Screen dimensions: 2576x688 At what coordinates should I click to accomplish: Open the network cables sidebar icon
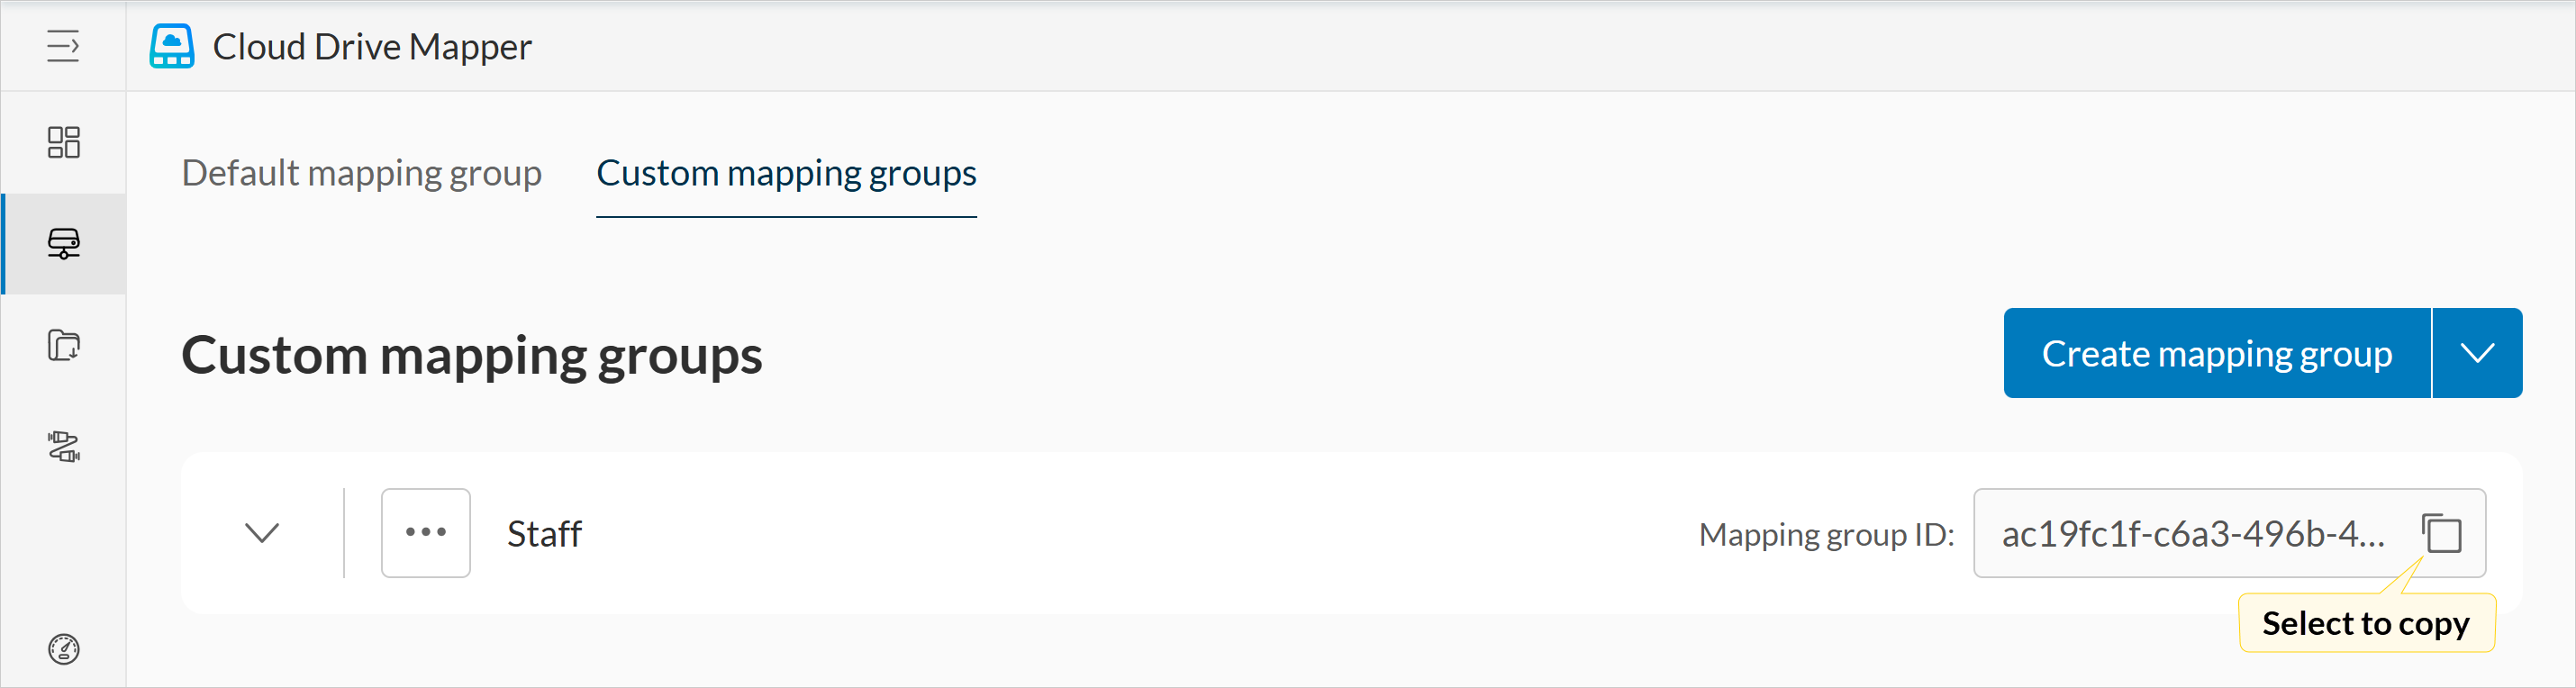point(63,446)
